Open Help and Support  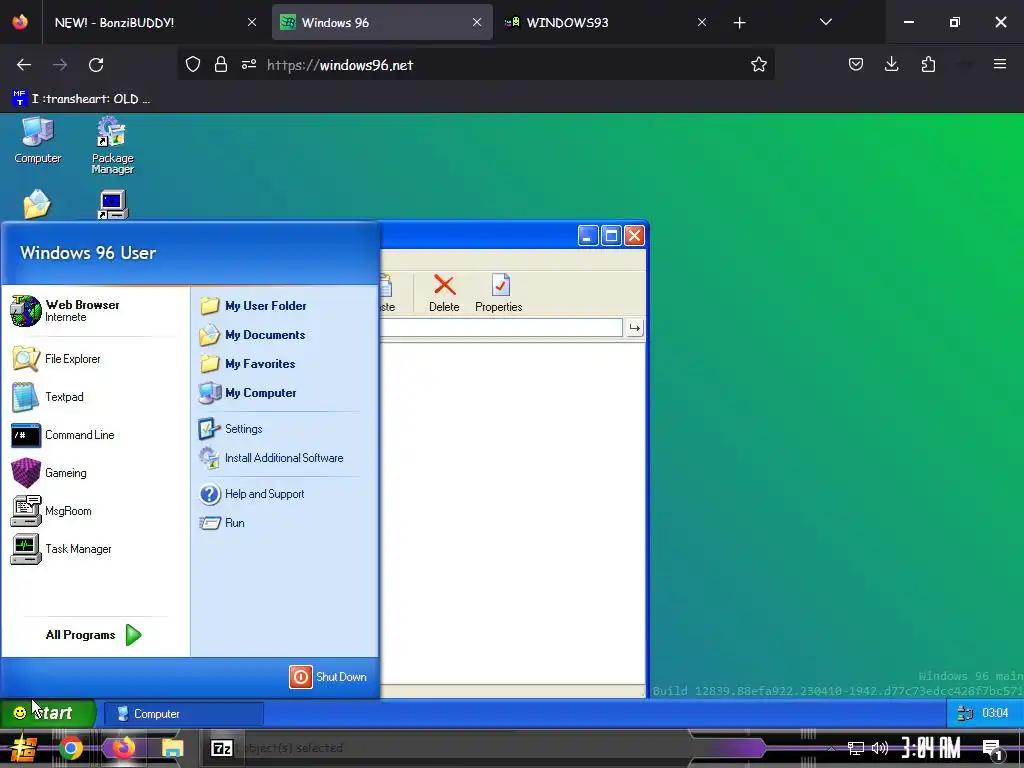pos(251,494)
